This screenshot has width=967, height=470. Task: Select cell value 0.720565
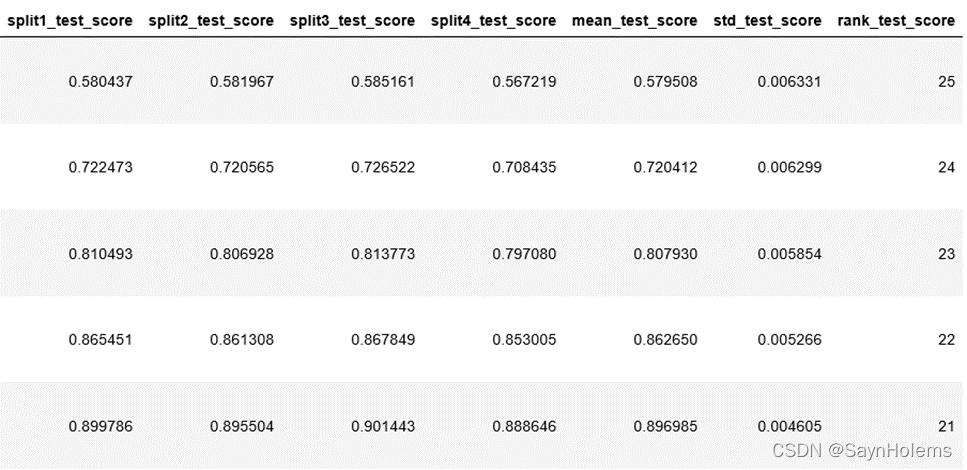(x=242, y=167)
